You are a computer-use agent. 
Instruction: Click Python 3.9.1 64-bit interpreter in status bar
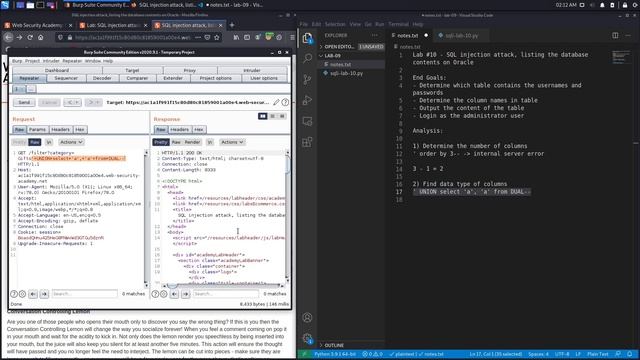335,354
